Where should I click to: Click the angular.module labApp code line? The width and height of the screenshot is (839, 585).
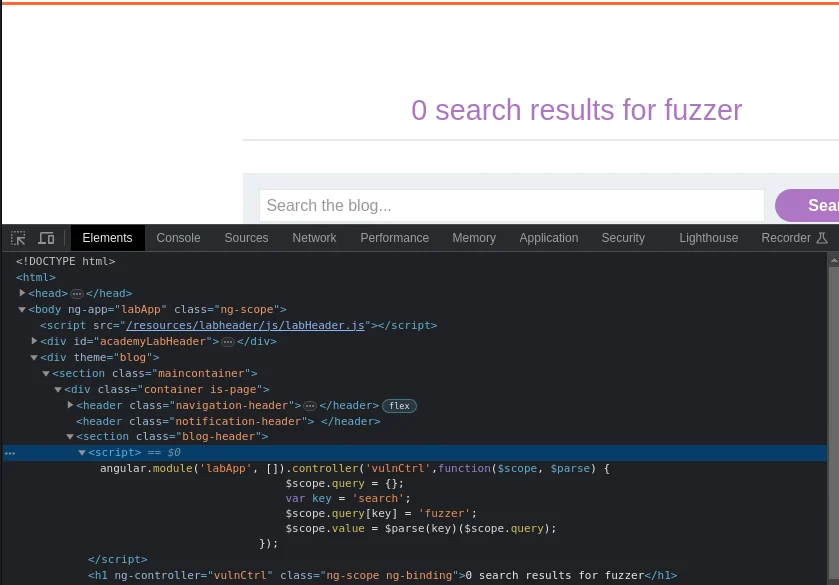coord(355,468)
